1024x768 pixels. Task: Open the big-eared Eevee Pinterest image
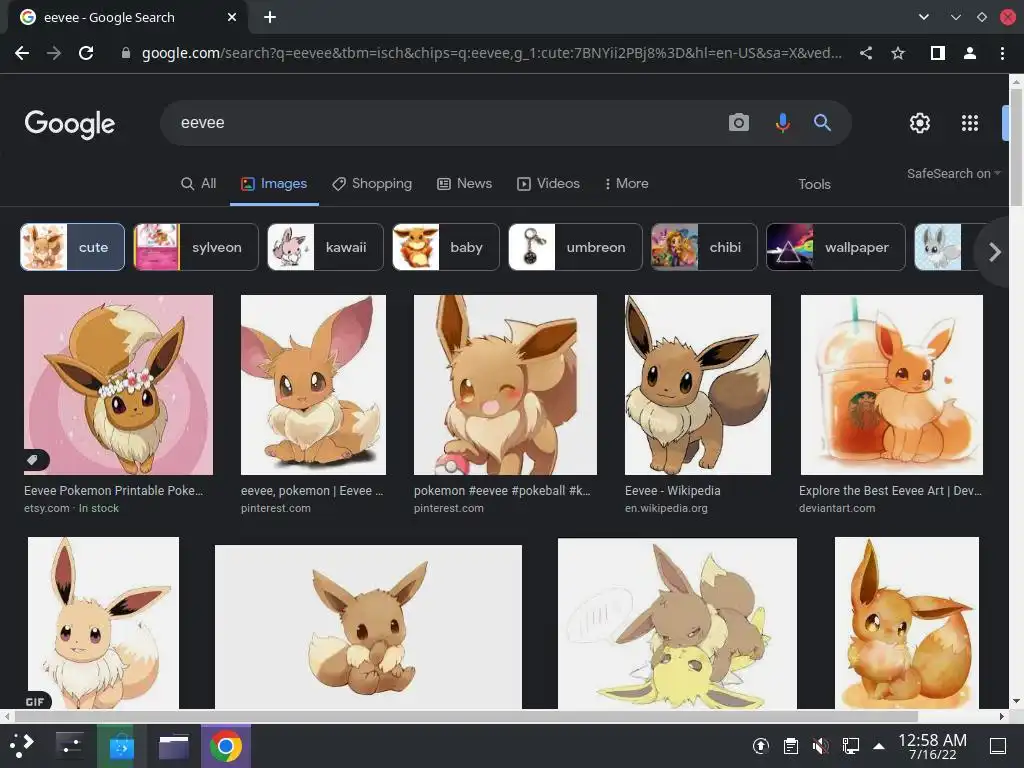[313, 385]
